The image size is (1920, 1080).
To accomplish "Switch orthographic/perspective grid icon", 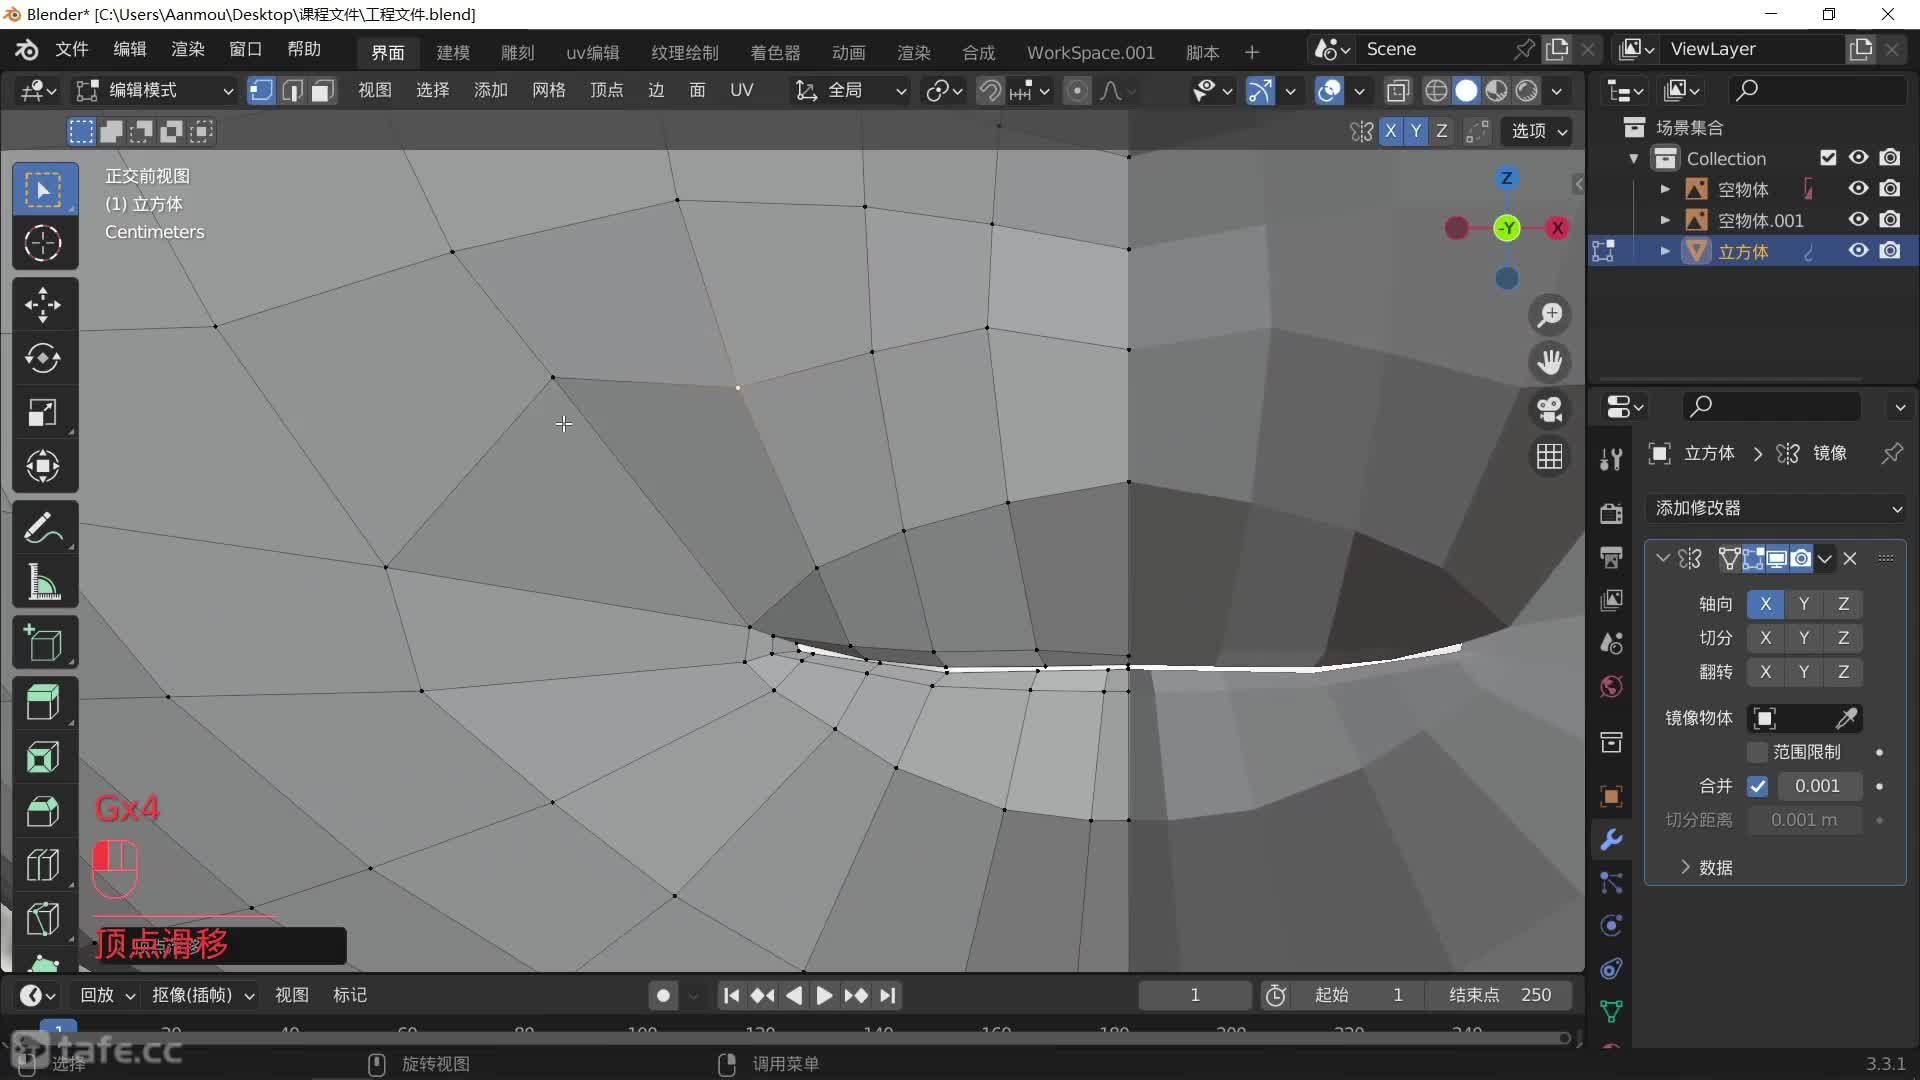I will [1550, 456].
